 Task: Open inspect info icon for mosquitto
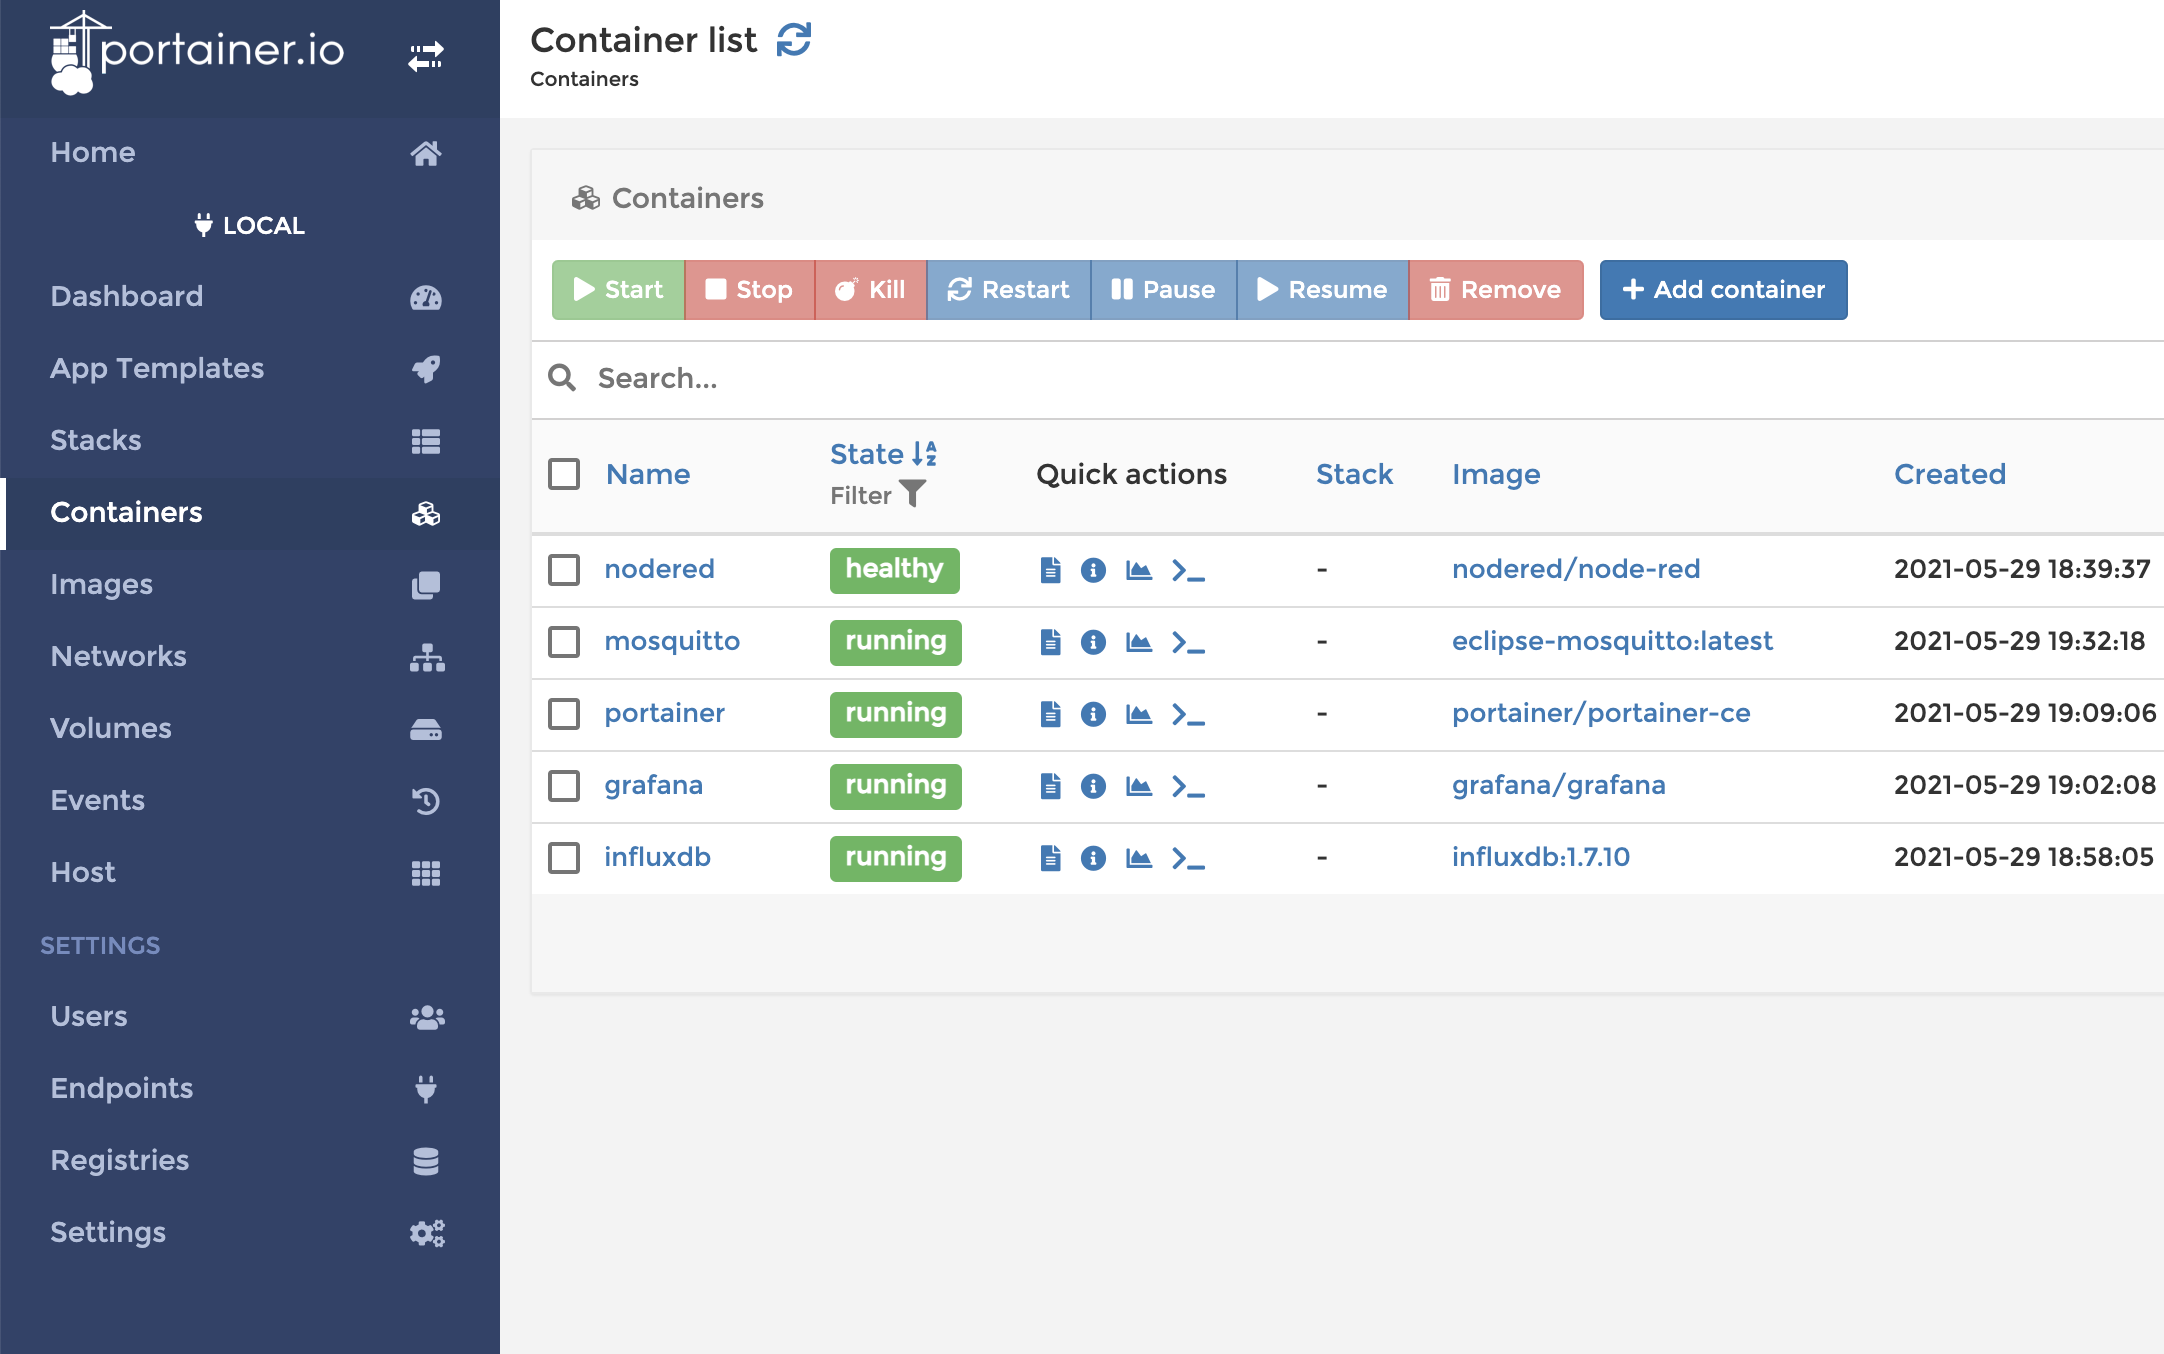click(1093, 642)
